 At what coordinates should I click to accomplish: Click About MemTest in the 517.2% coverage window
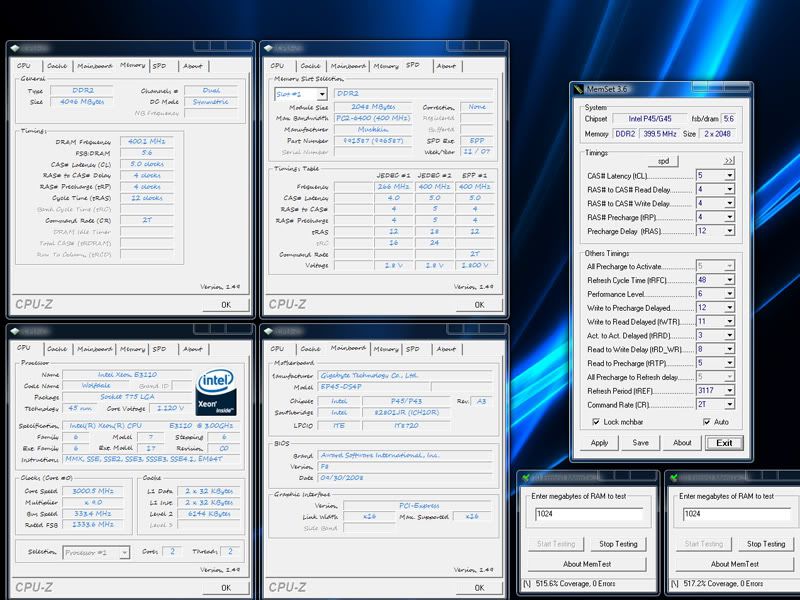(x=735, y=564)
